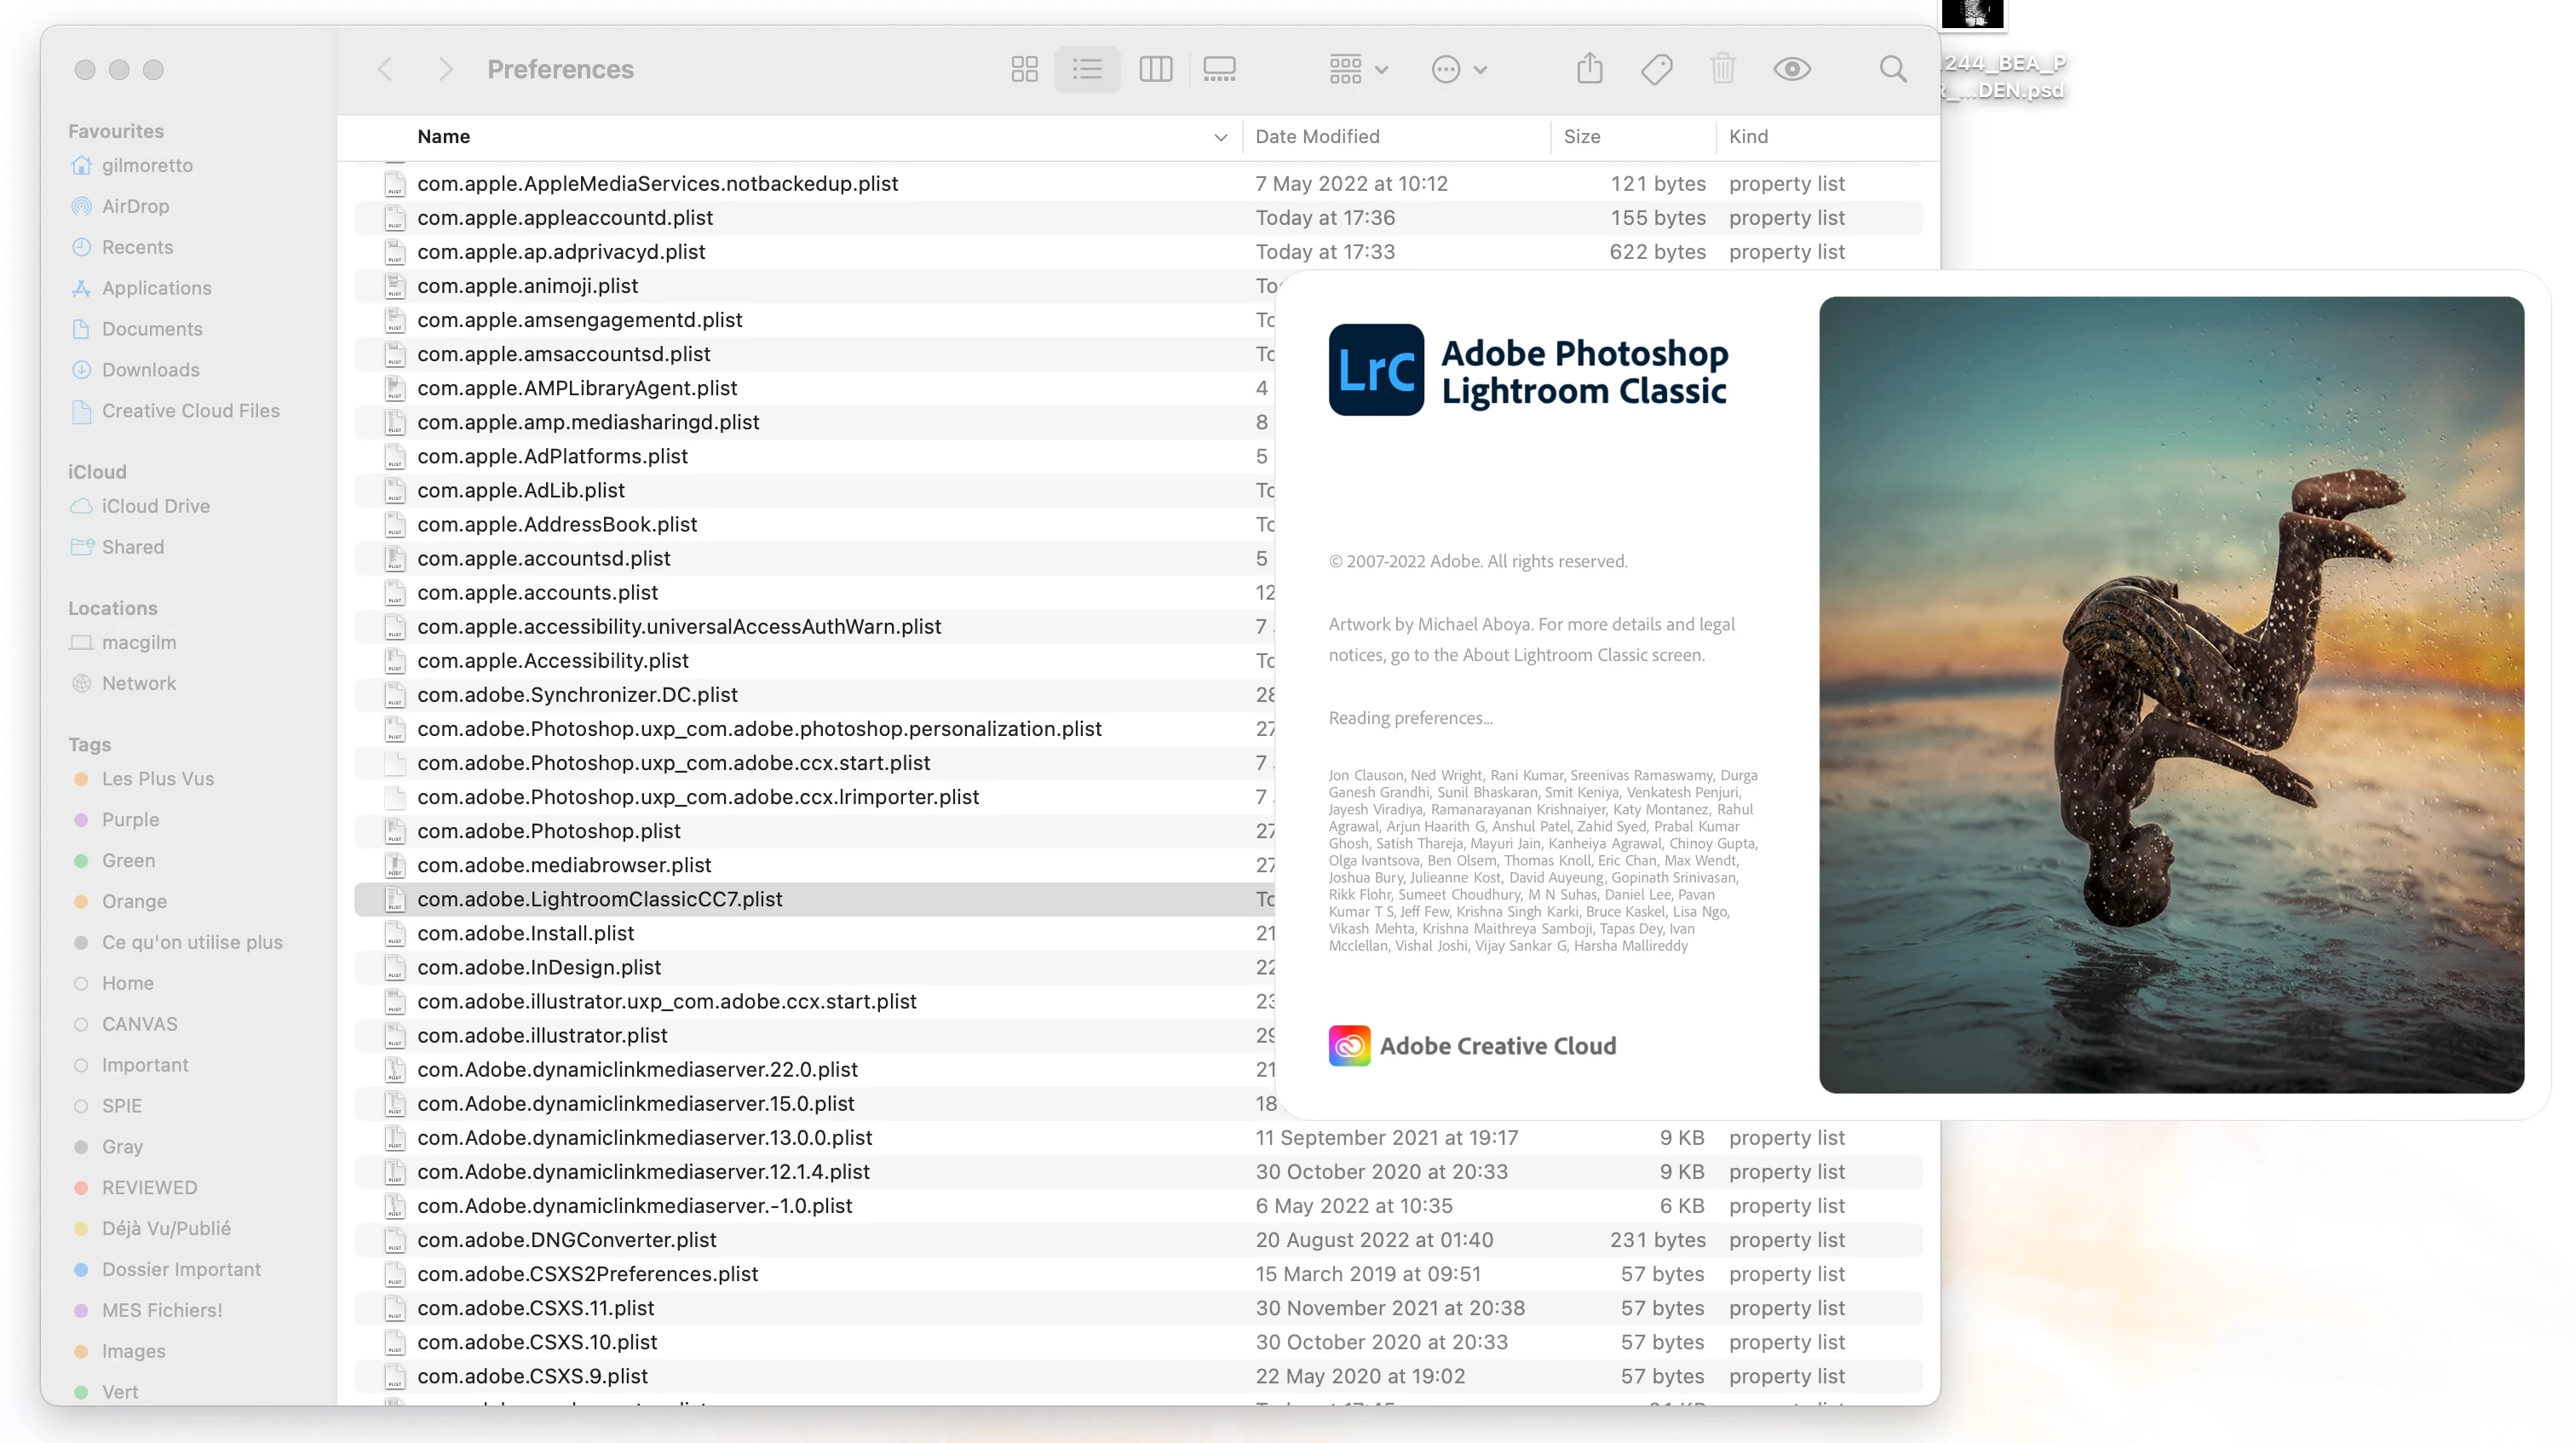2576x1443 pixels.
Task: Open Finder search magnifier
Action: (x=1892, y=69)
